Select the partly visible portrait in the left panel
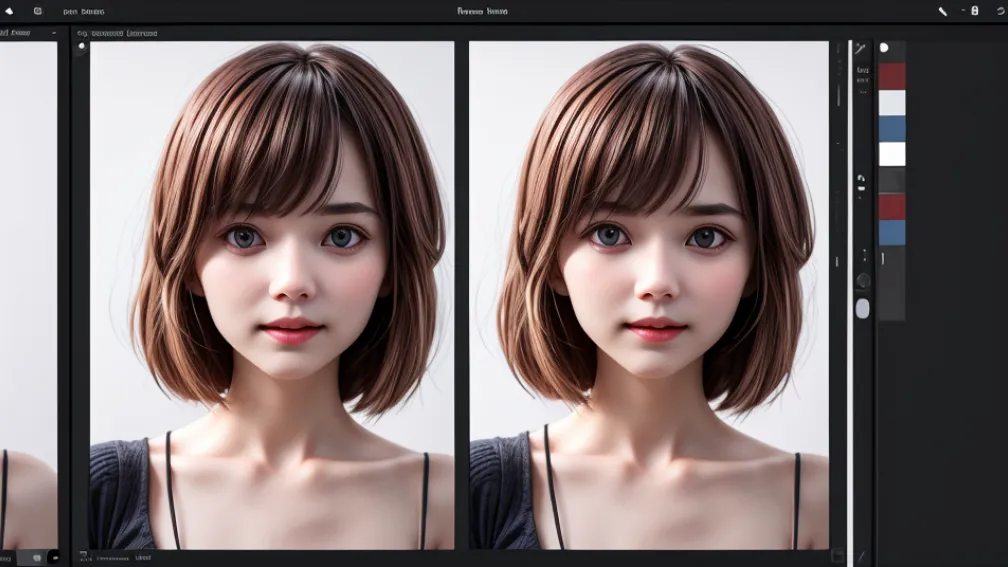1008x567 pixels. [28, 295]
